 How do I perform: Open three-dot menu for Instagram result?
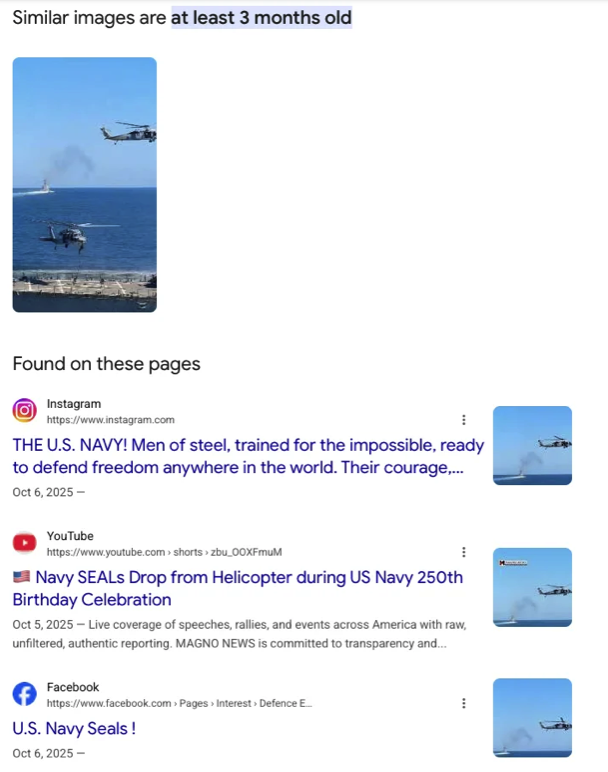(x=463, y=419)
